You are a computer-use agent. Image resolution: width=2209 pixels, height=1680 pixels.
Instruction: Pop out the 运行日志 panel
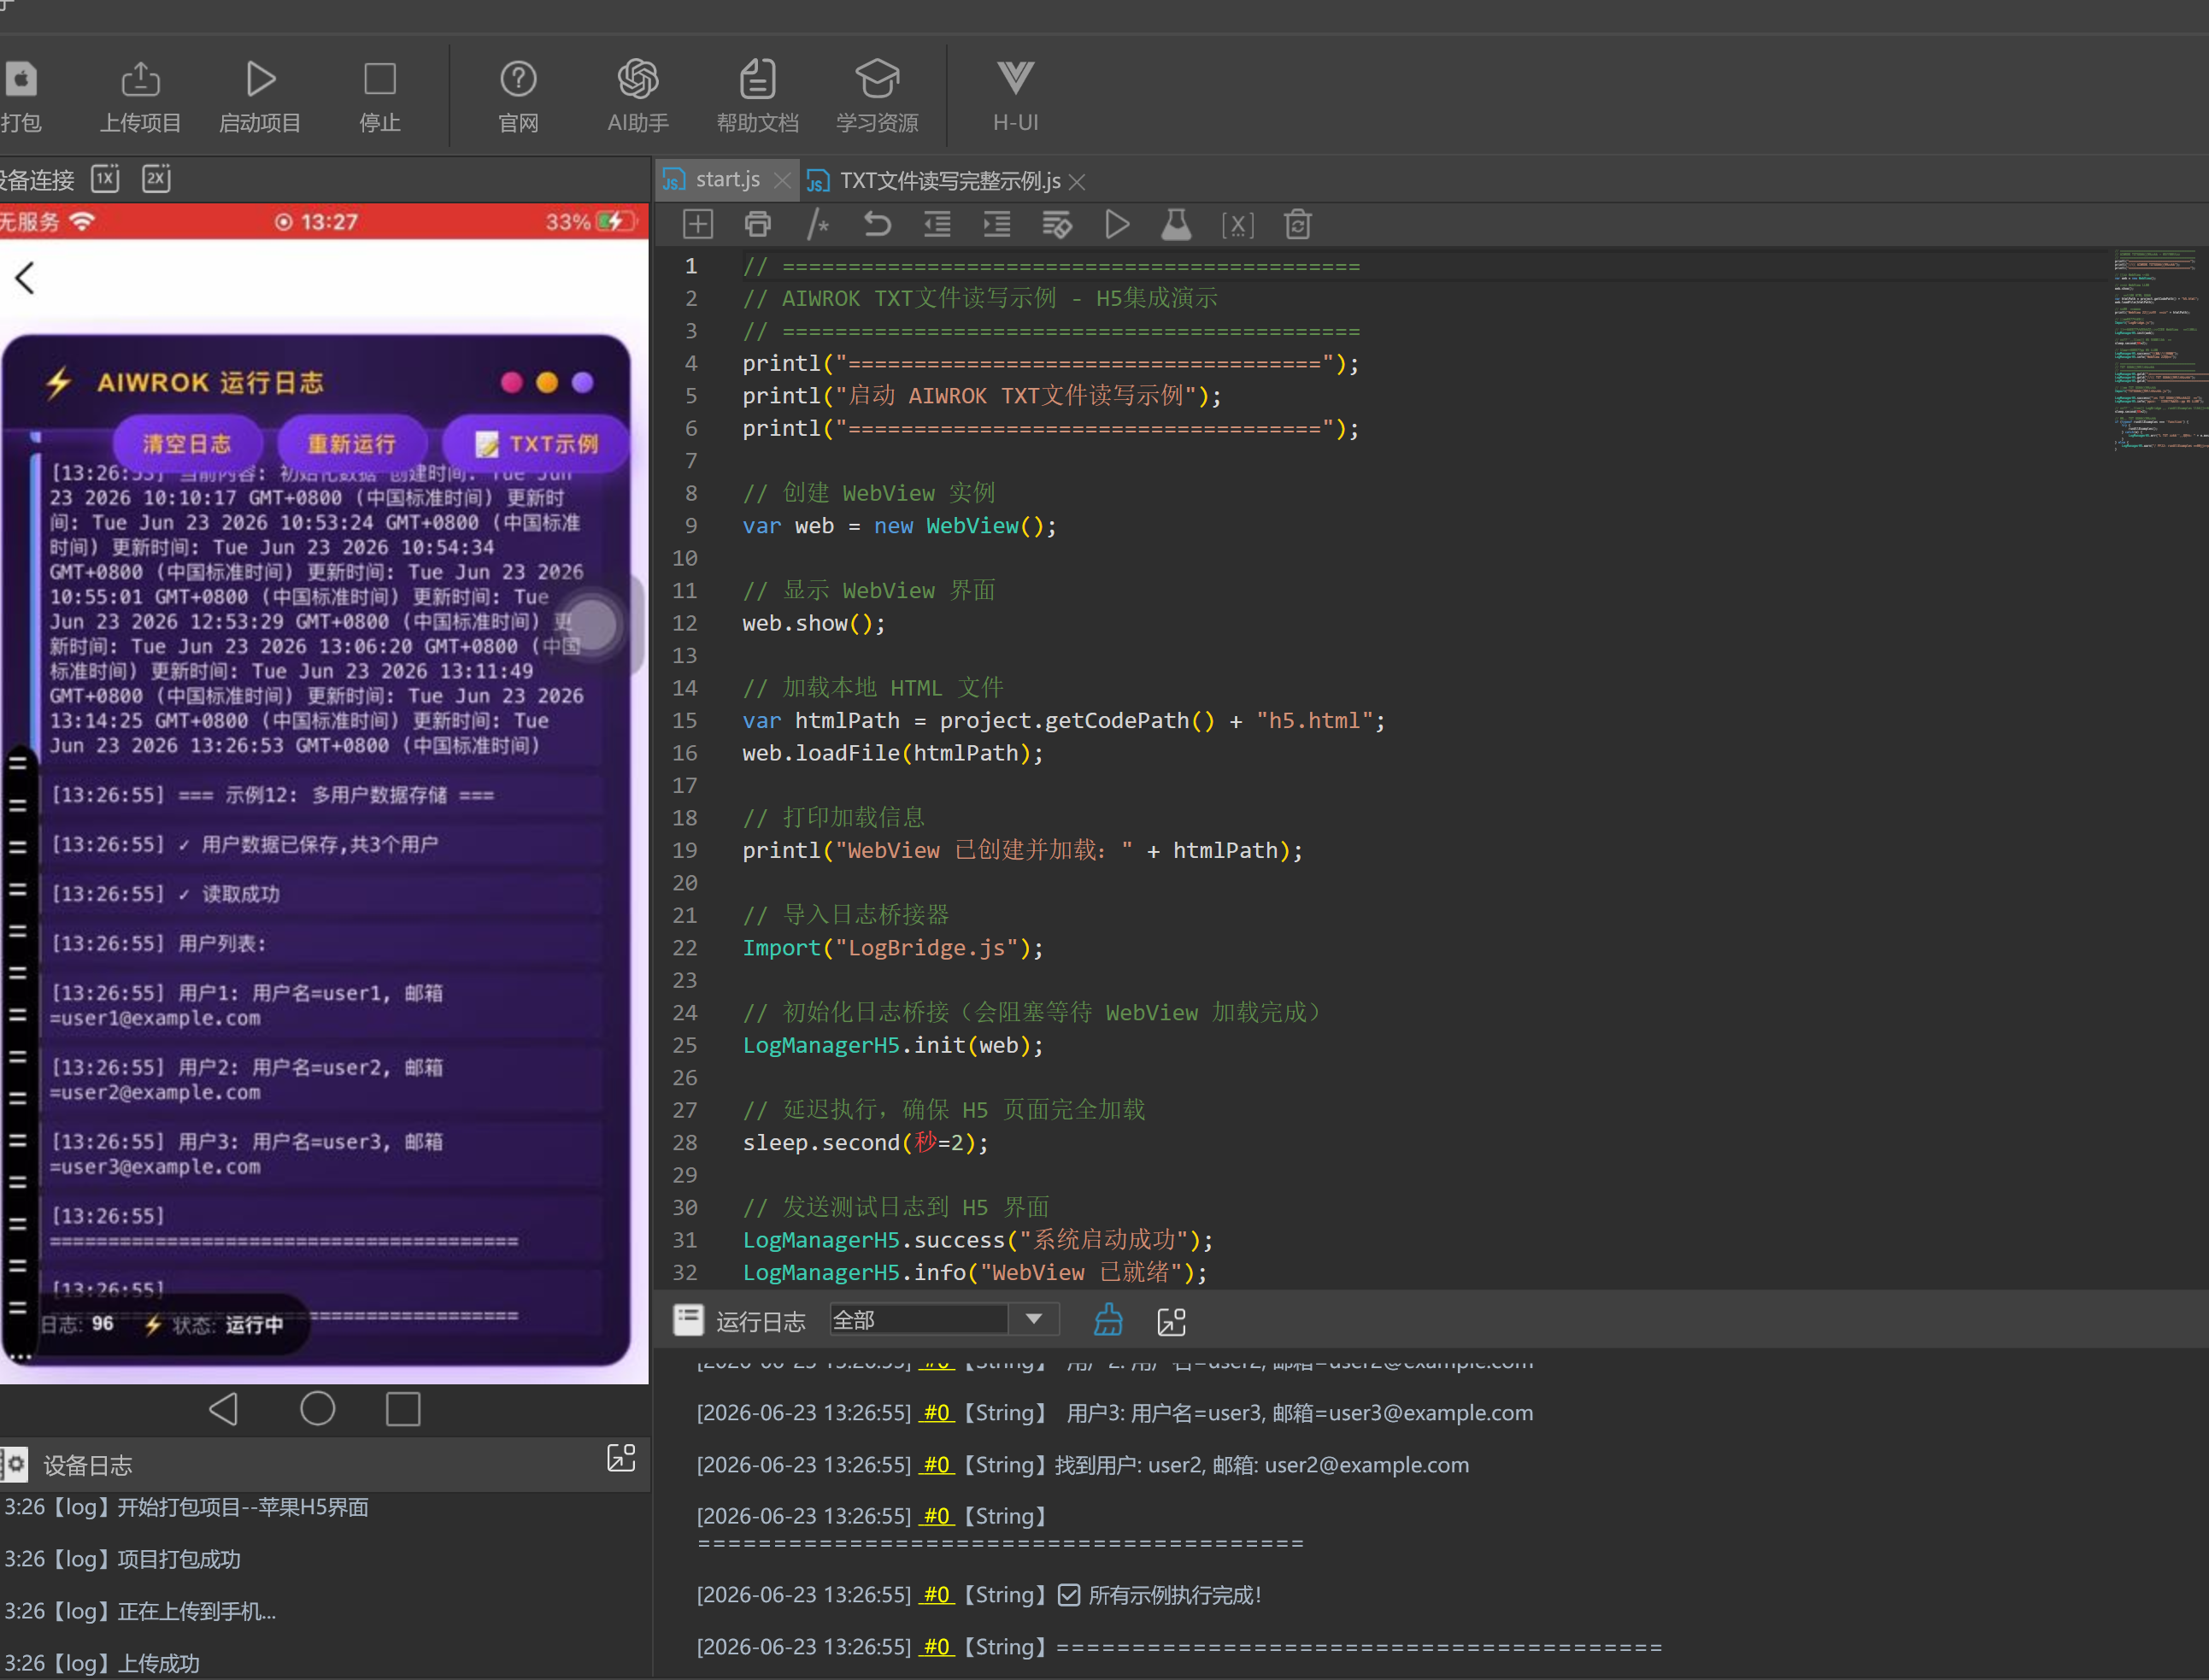click(x=1171, y=1321)
